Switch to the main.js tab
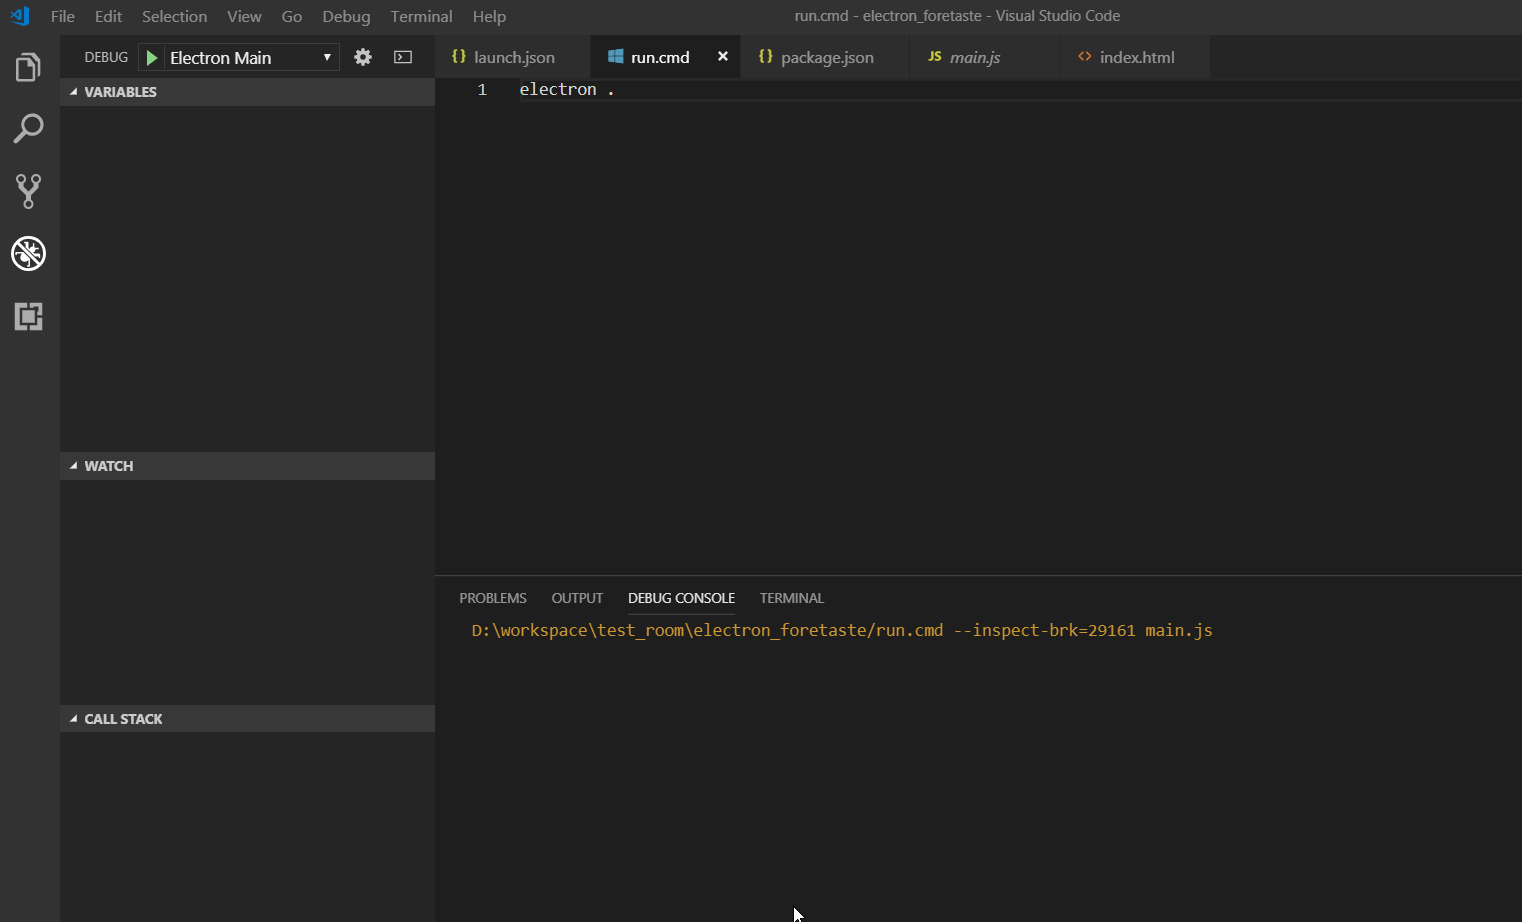This screenshot has width=1522, height=922. (971, 57)
